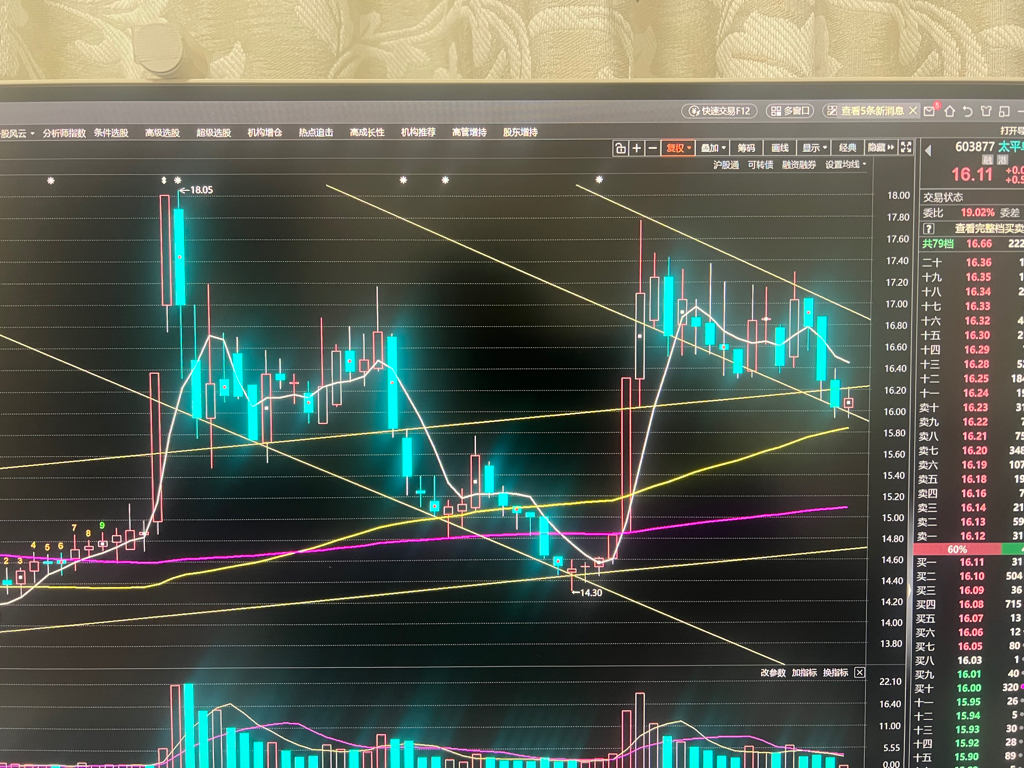Click 隐藏 to collapse side panel
The image size is (1024, 768).
[881, 148]
